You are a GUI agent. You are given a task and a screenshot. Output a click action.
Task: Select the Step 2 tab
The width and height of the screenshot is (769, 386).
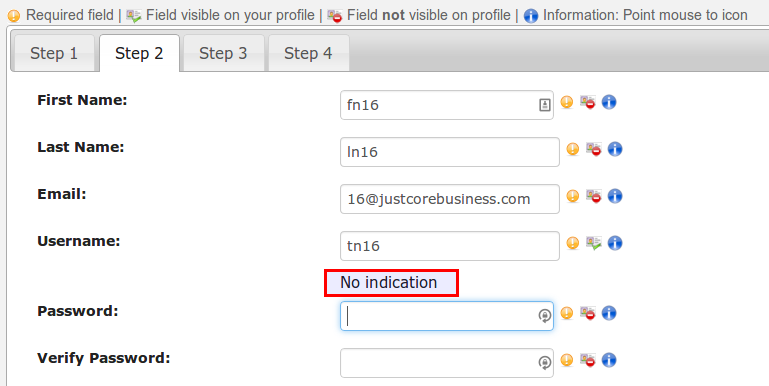click(x=139, y=53)
